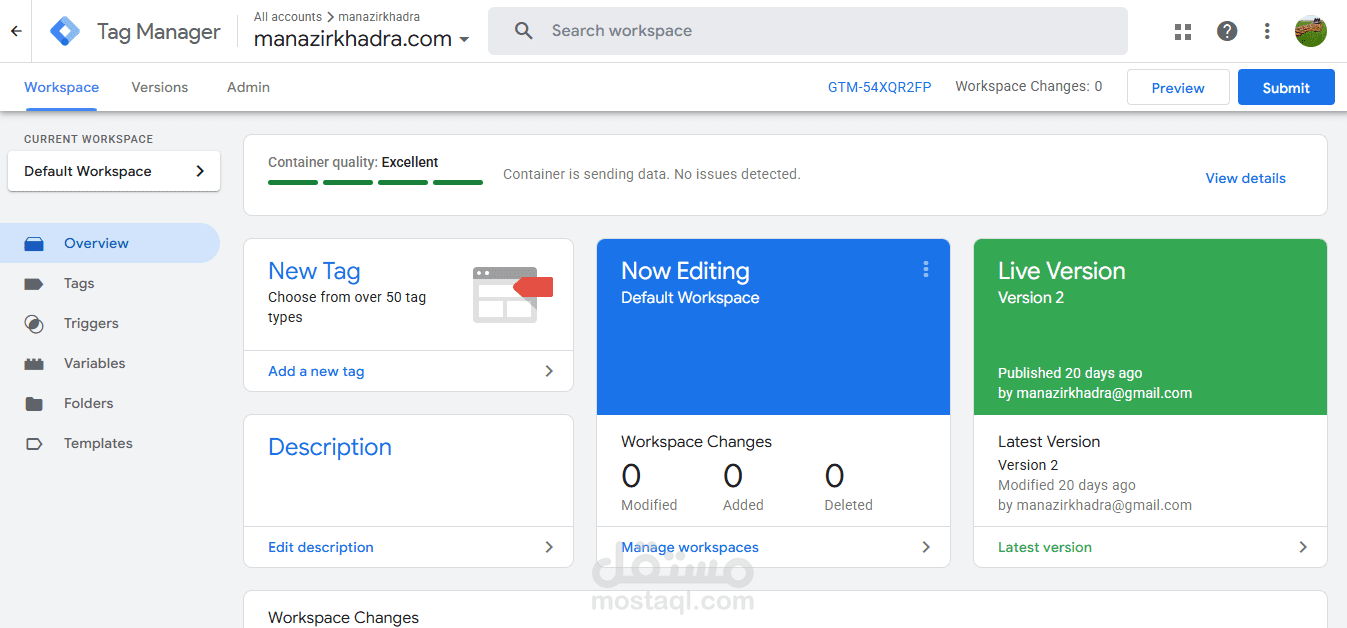This screenshot has height=628, width=1347.
Task: Click the Triggers icon in sidebar
Action: click(x=34, y=323)
